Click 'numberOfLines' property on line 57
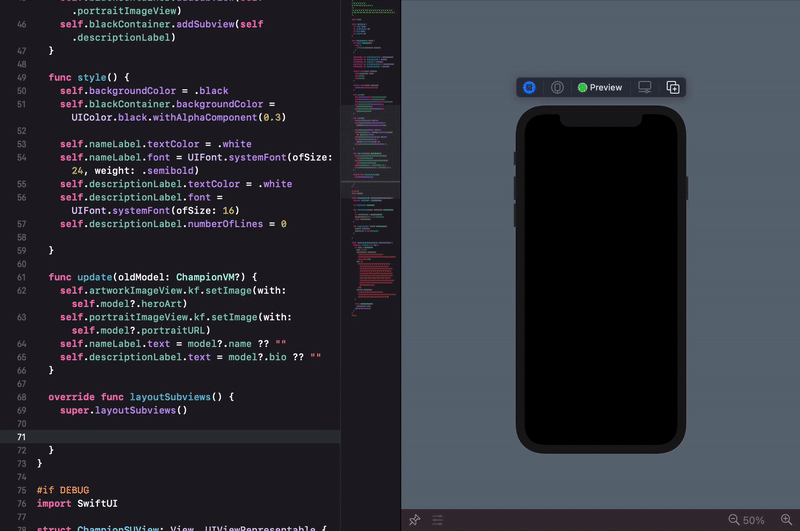The image size is (800, 531). [226, 224]
